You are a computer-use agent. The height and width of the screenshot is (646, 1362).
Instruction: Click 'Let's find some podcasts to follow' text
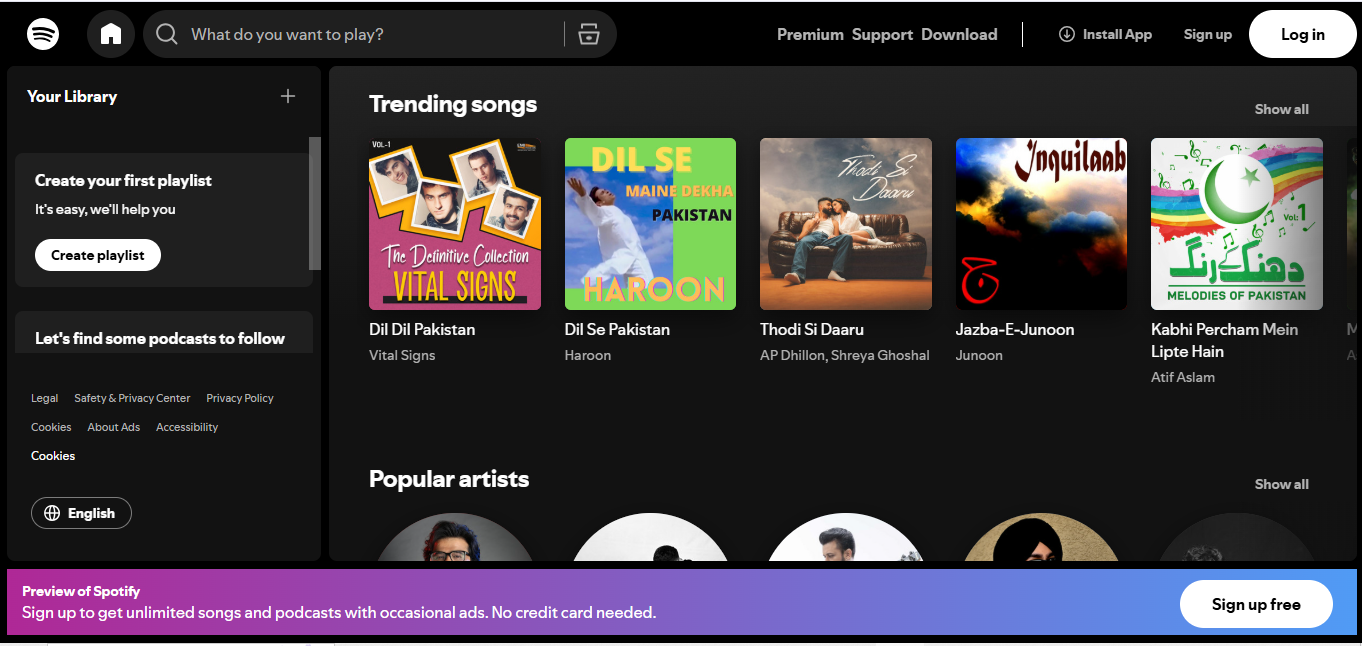click(160, 338)
